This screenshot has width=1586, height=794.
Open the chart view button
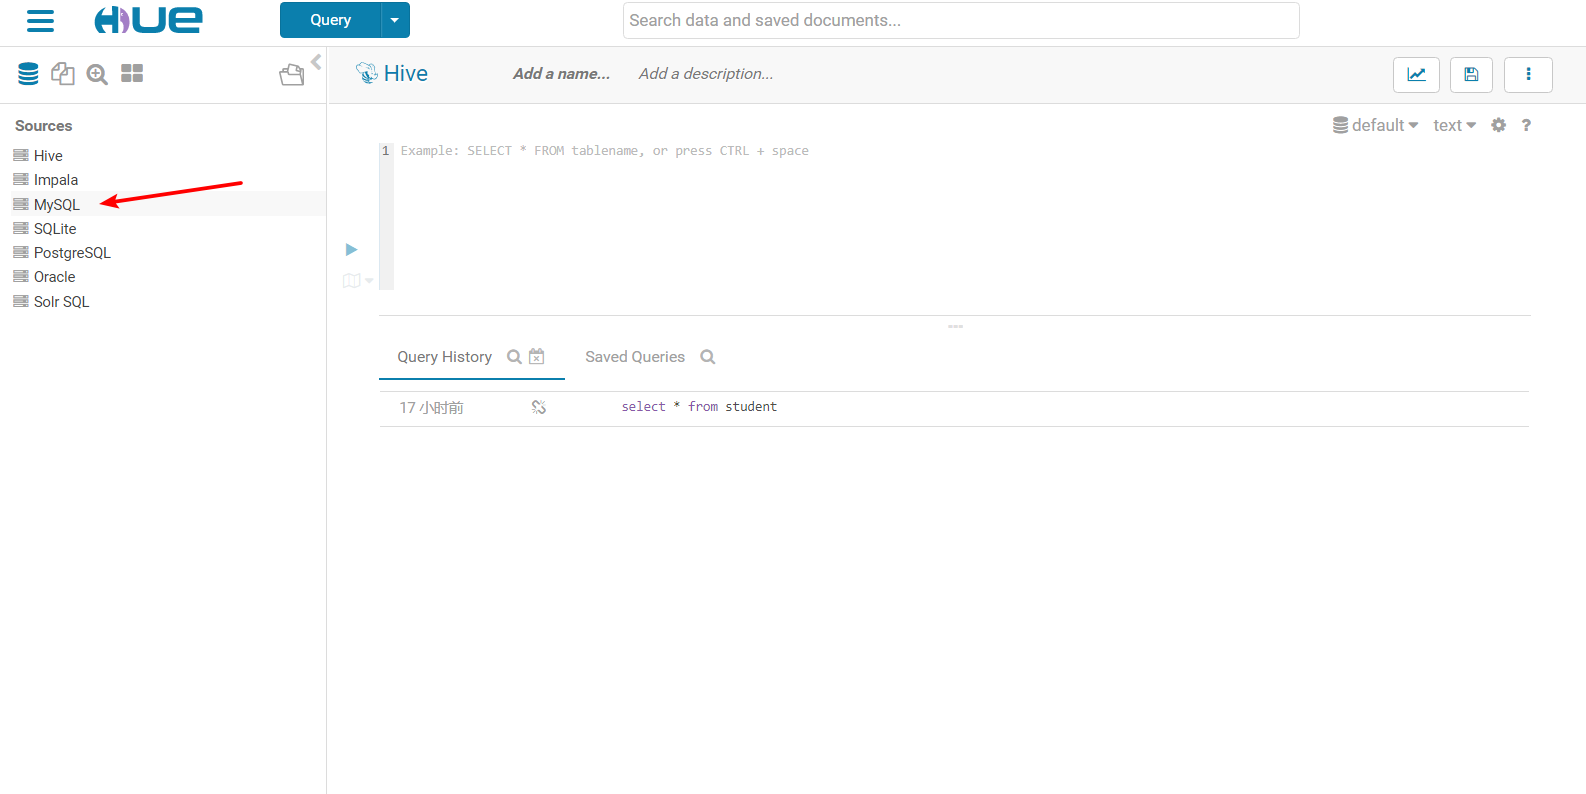pyautogui.click(x=1416, y=74)
